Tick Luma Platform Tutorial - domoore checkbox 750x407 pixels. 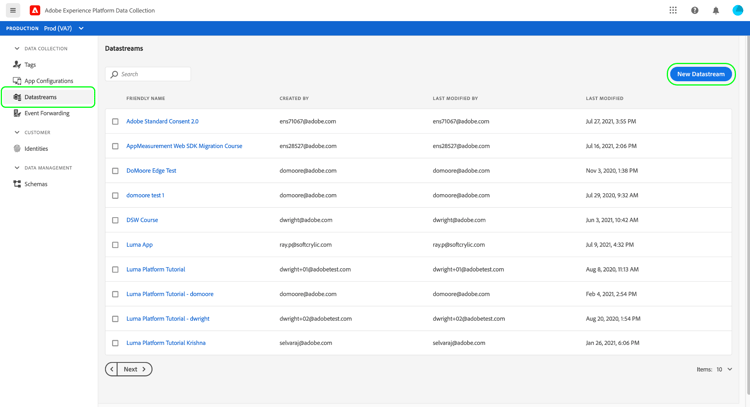[115, 294]
